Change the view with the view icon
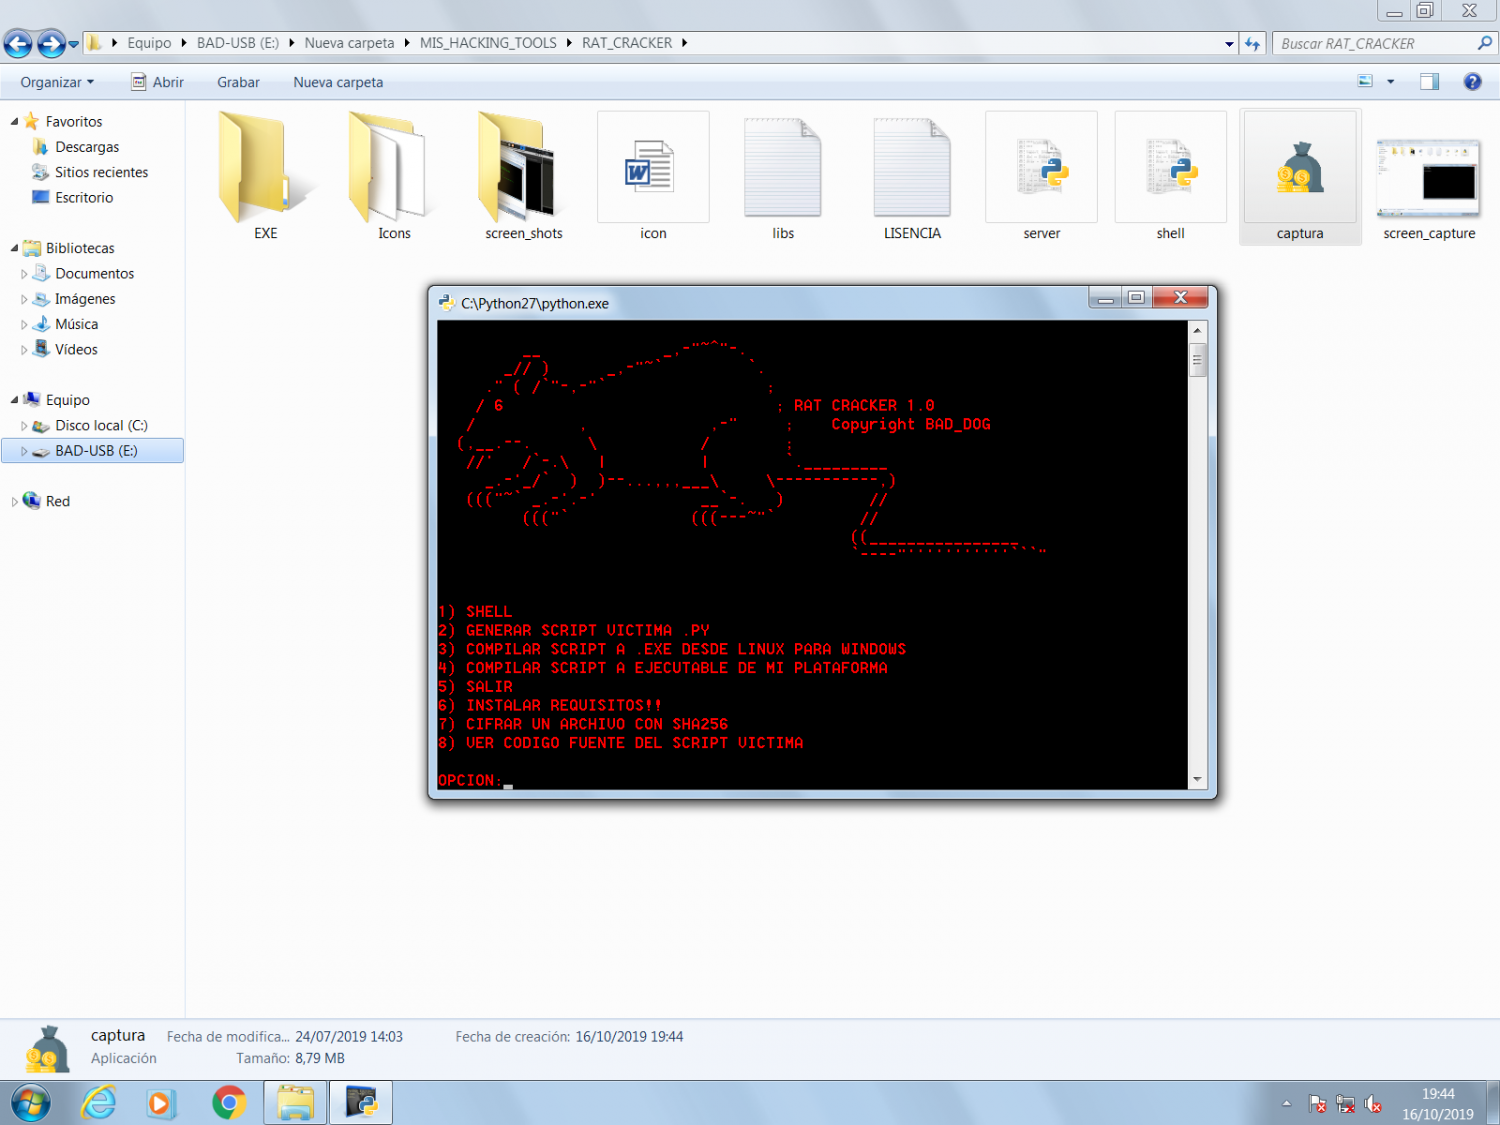Viewport: 1500px width, 1125px height. coord(1365,82)
